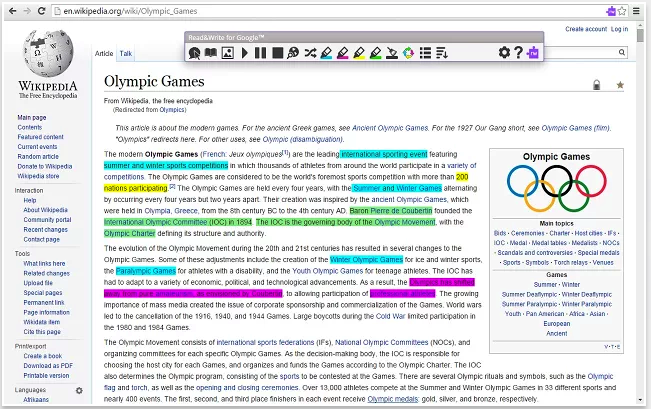Open Current events in the sidebar
The width and height of the screenshot is (651, 409).
[x=37, y=147]
